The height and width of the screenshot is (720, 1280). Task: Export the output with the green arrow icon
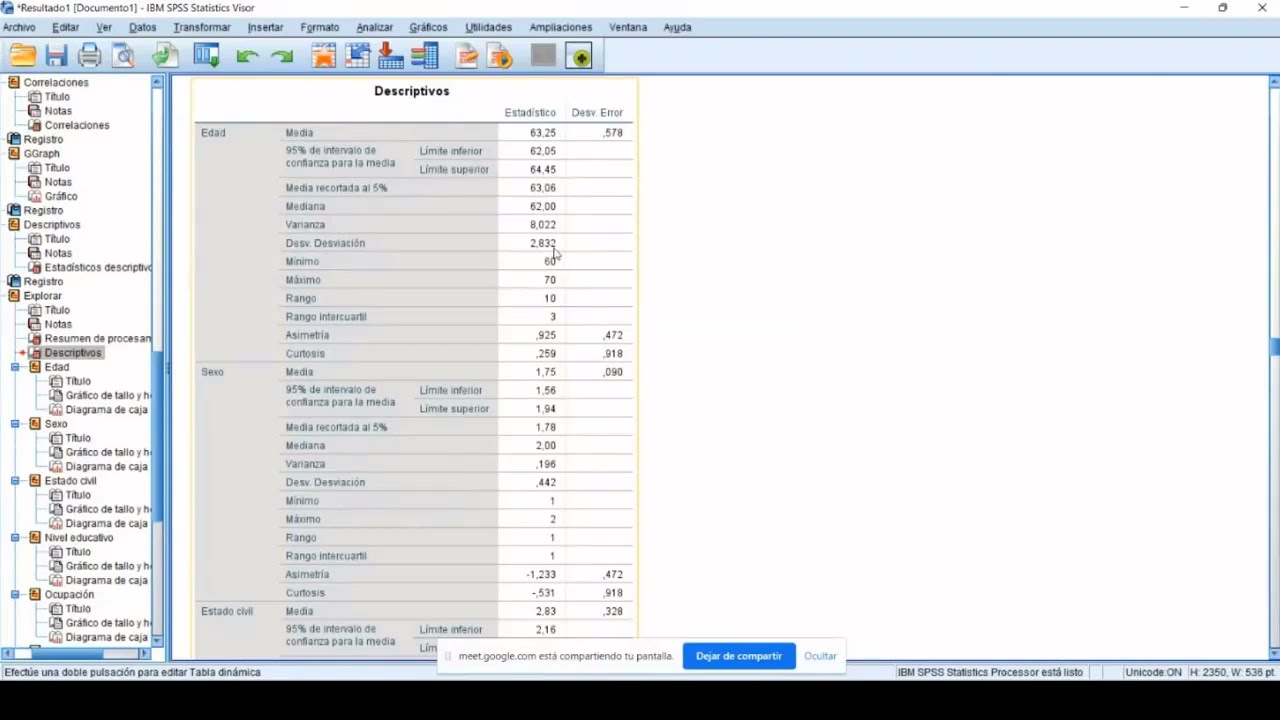(x=165, y=56)
